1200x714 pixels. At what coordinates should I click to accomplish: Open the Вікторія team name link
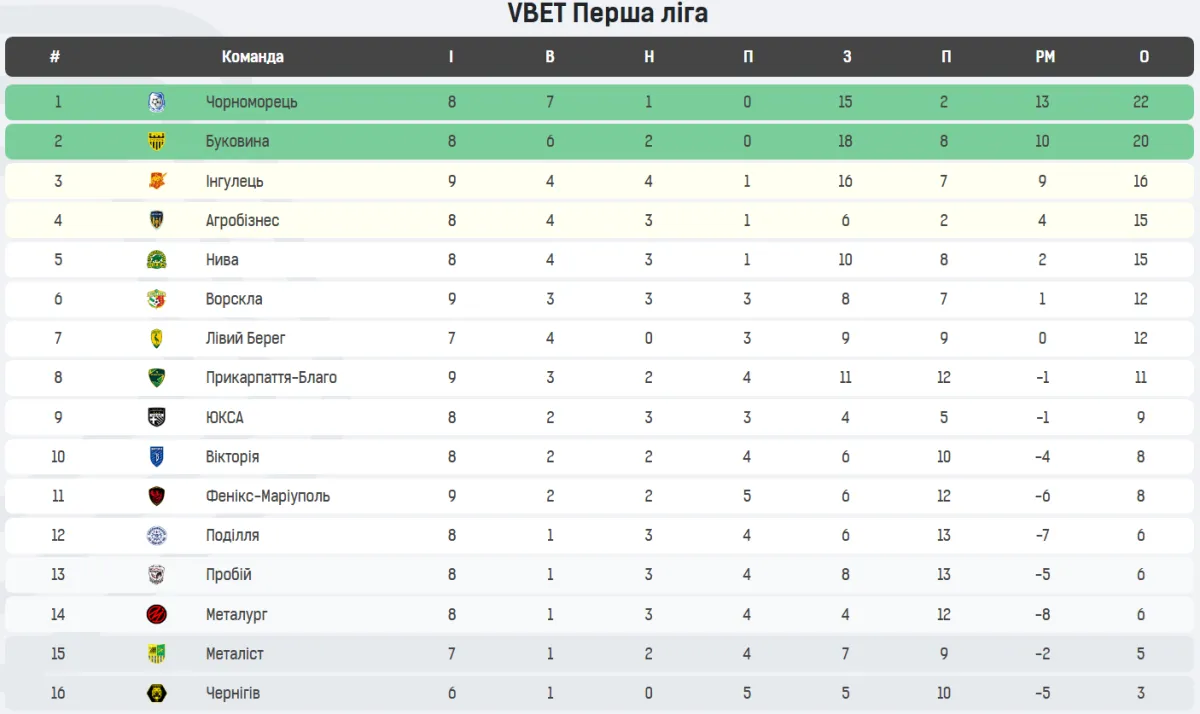click(232, 457)
